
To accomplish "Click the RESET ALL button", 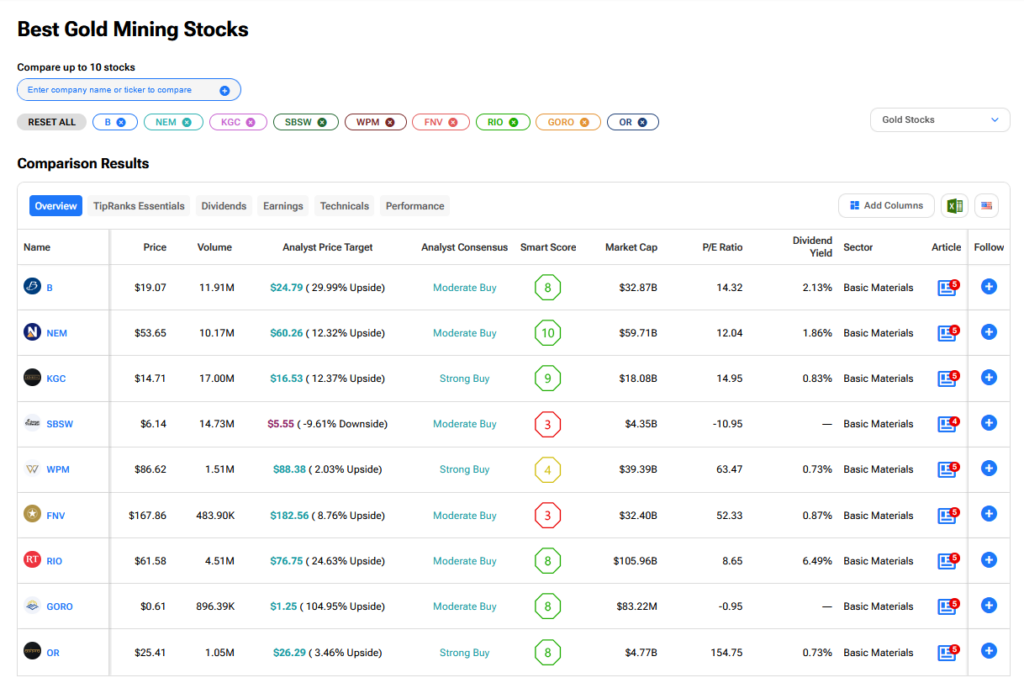I will coord(52,122).
